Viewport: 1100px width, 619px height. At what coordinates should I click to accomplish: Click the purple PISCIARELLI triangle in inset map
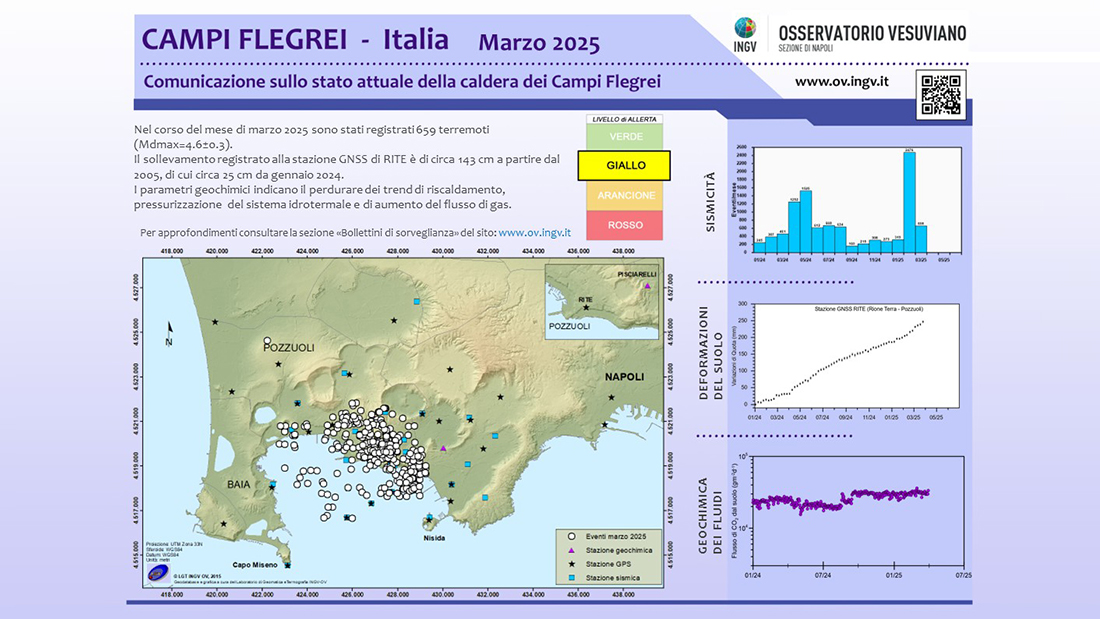(648, 287)
